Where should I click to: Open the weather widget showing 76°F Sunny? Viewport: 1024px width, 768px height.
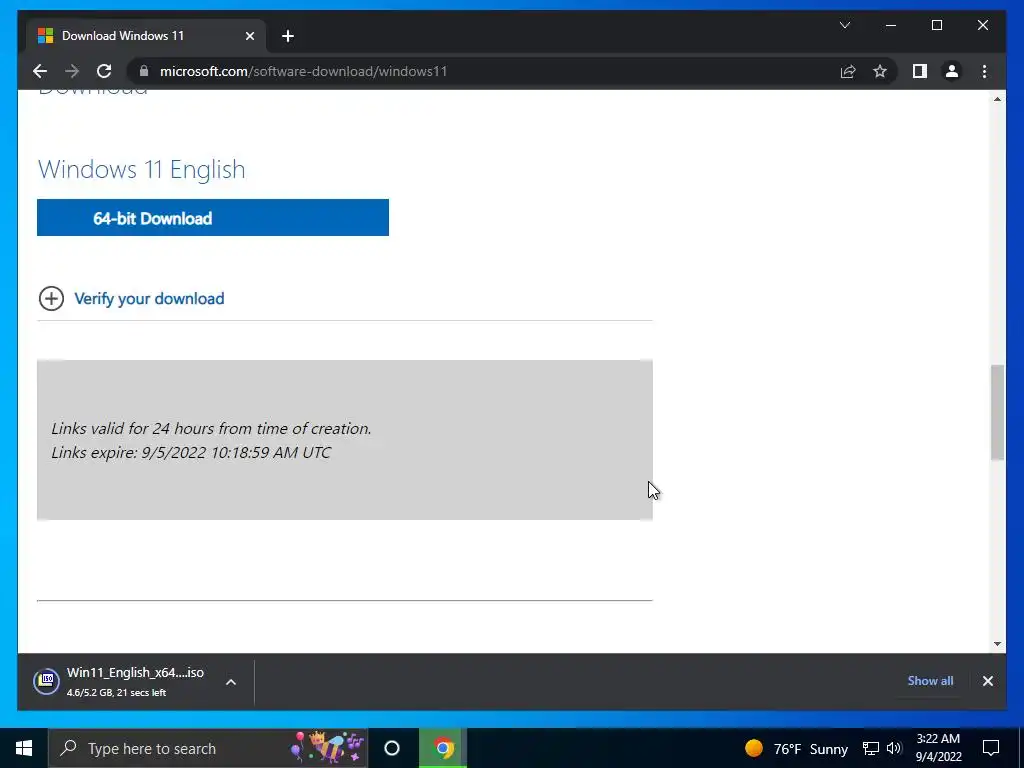pyautogui.click(x=795, y=748)
